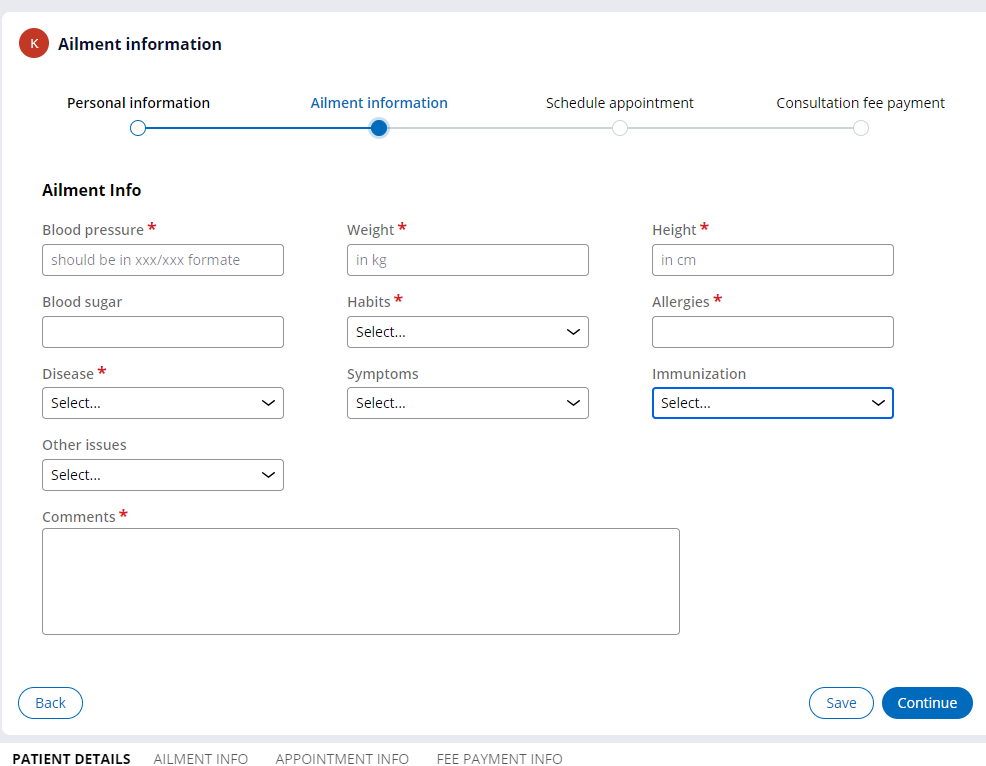Click the Consultation fee payment step circle
The height and width of the screenshot is (766, 986).
click(860, 128)
